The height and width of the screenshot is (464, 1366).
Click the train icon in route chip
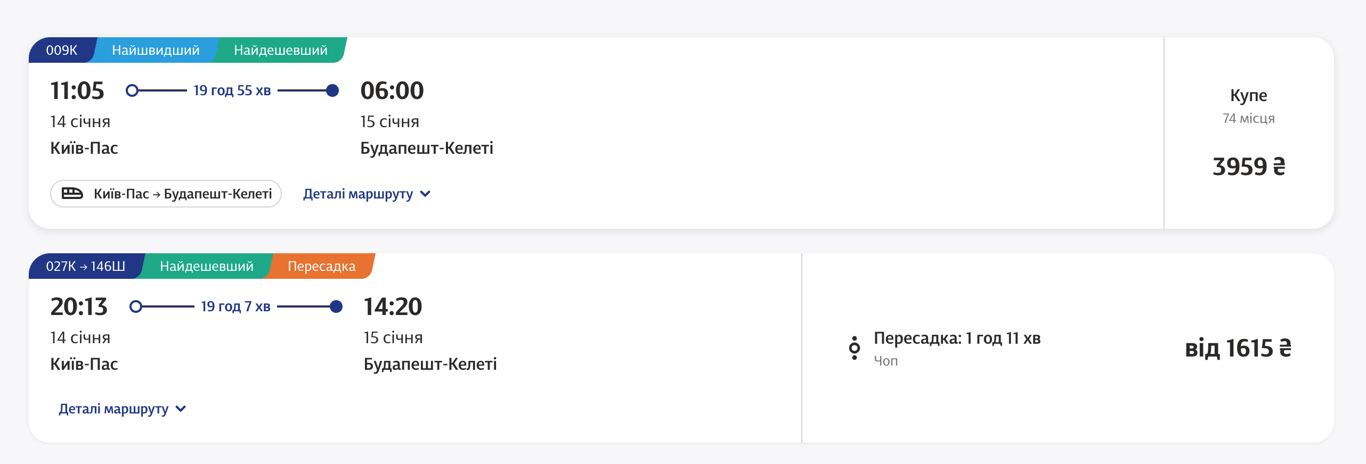point(72,194)
